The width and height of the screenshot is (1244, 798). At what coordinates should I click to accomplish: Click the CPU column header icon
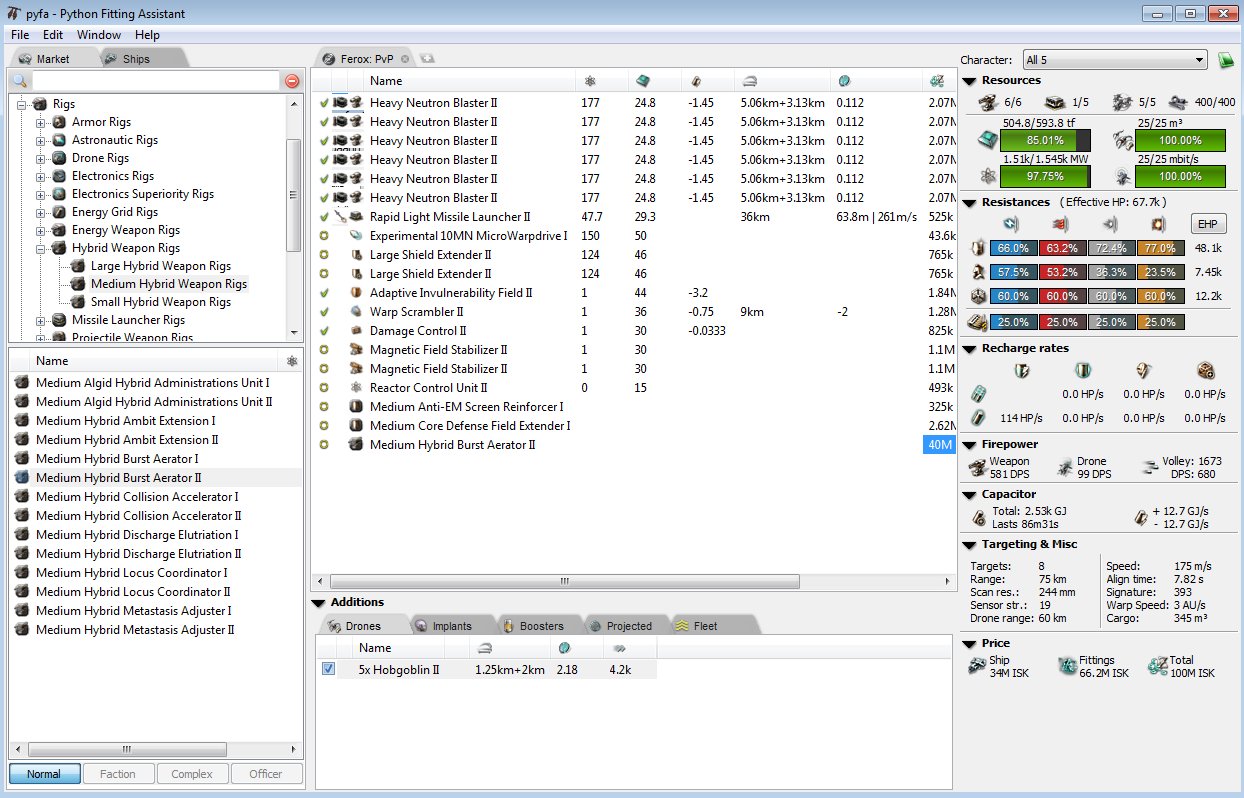point(644,81)
